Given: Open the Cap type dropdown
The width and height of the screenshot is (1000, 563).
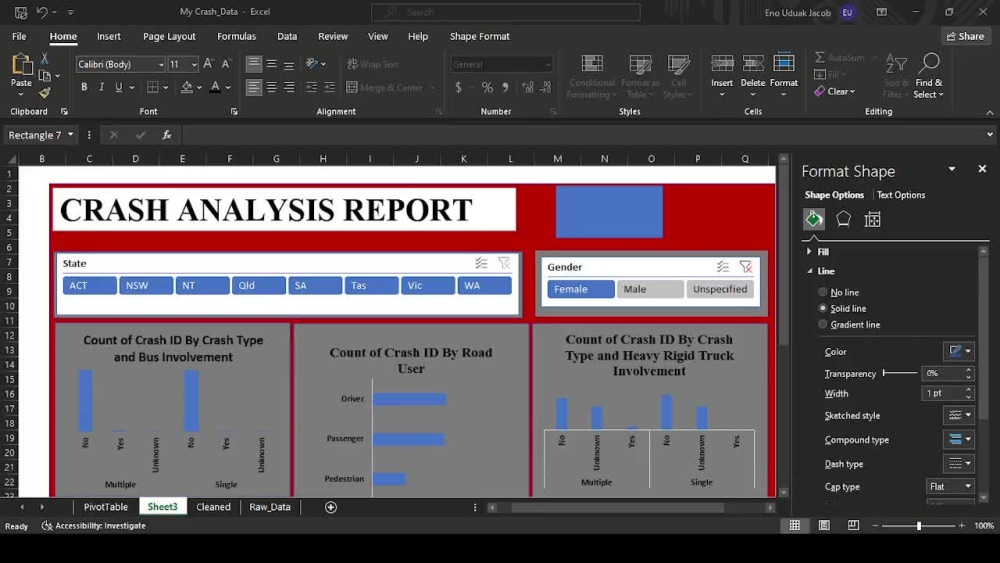Looking at the screenshot, I should pyautogui.click(x=950, y=486).
